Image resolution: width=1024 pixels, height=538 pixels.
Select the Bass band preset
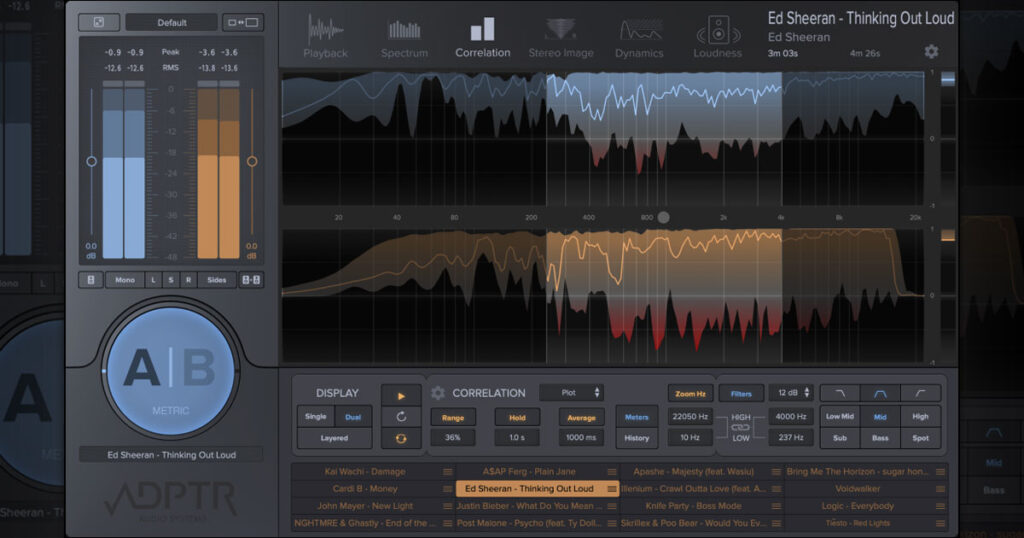(x=880, y=438)
